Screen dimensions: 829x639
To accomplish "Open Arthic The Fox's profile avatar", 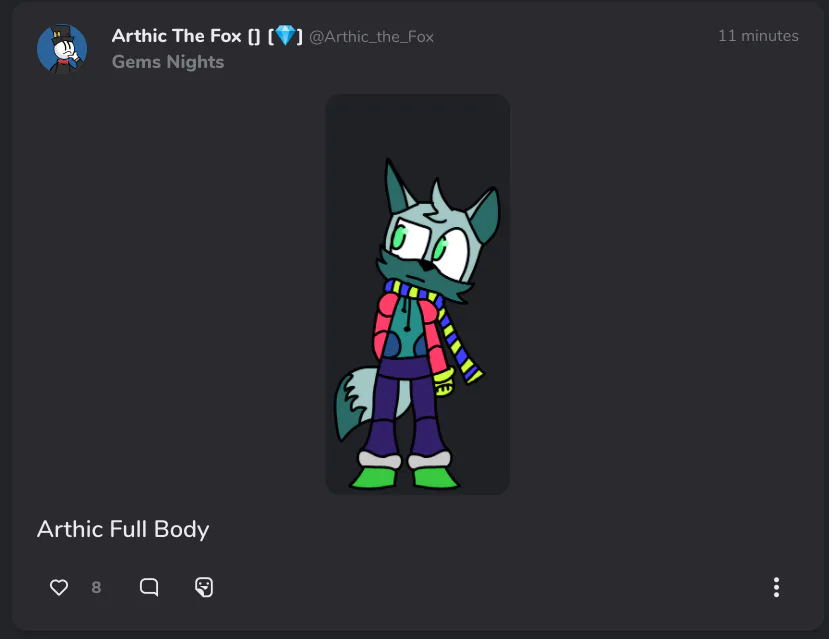I will coord(62,49).
